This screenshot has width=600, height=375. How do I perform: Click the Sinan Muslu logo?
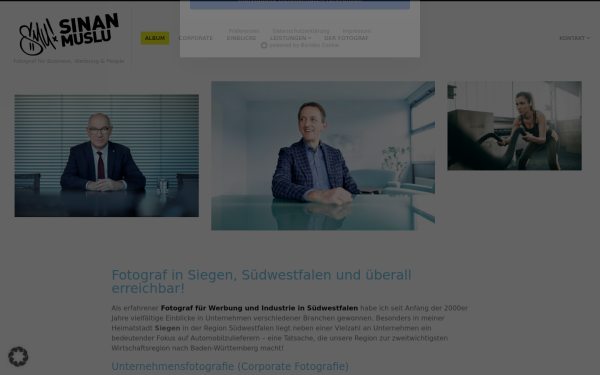pos(69,34)
